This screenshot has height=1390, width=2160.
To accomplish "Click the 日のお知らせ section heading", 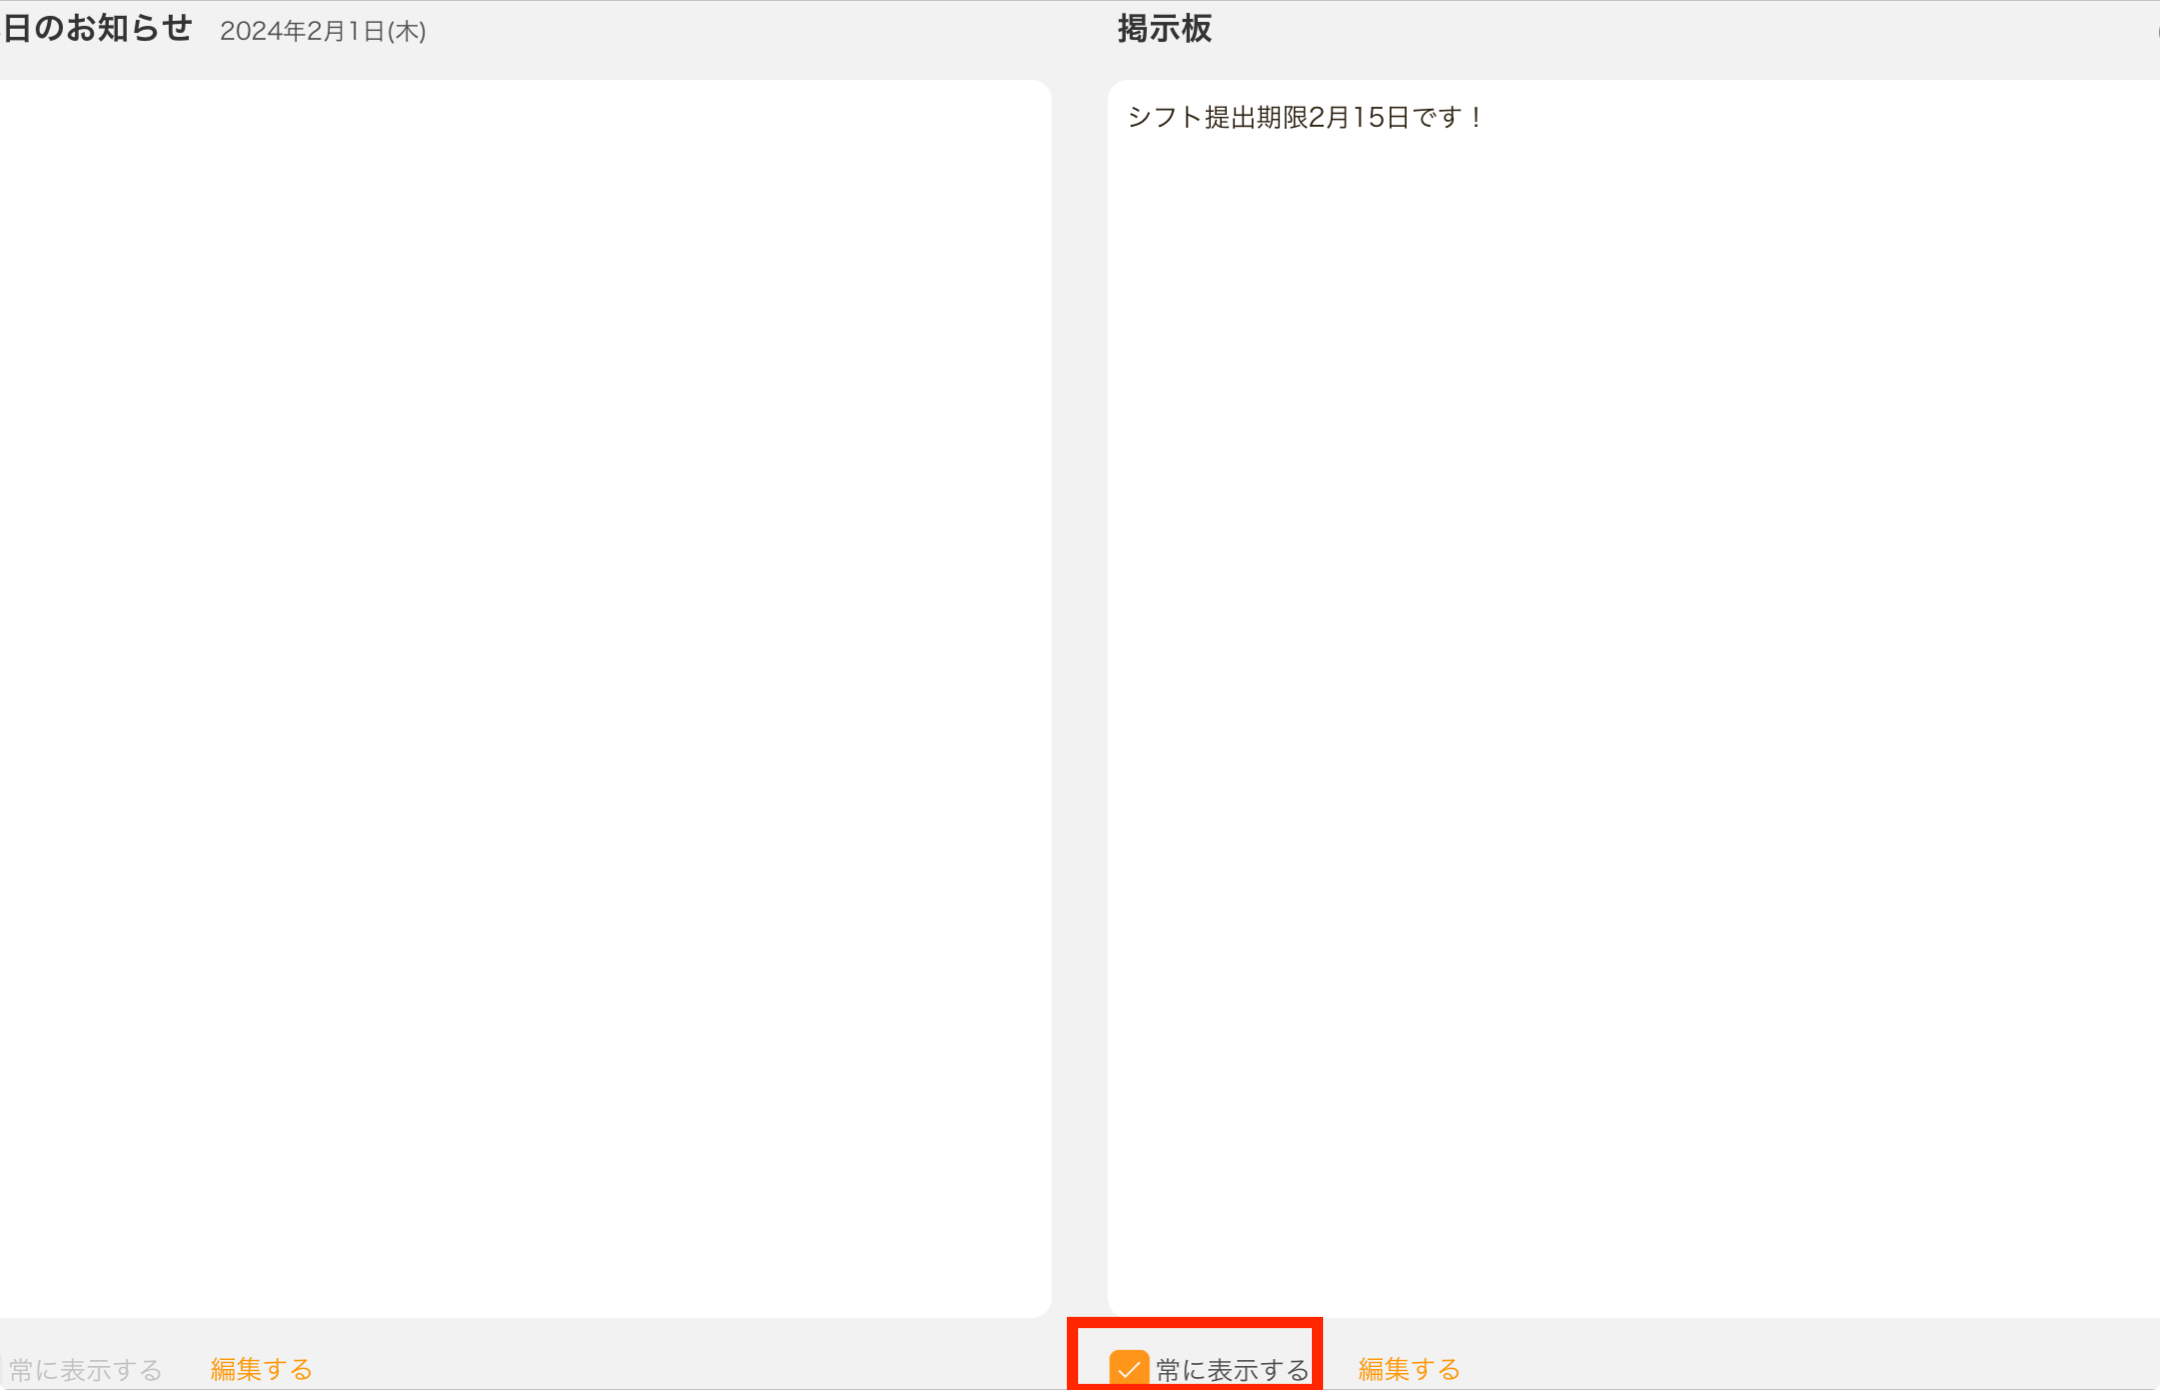I will click(x=96, y=28).
